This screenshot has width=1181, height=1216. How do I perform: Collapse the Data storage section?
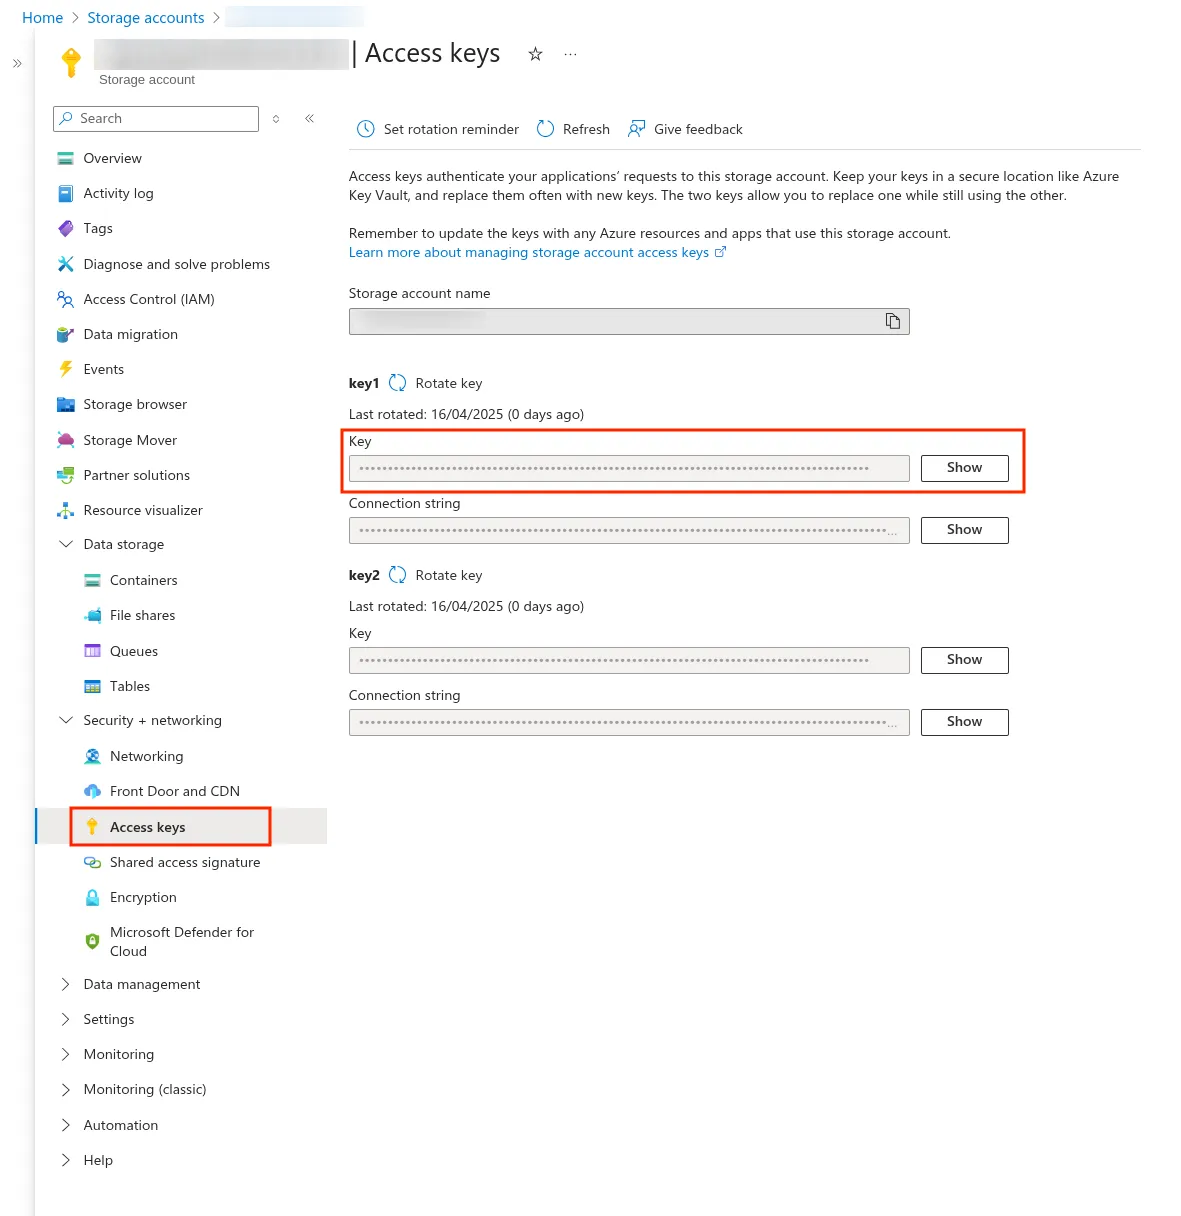66,544
